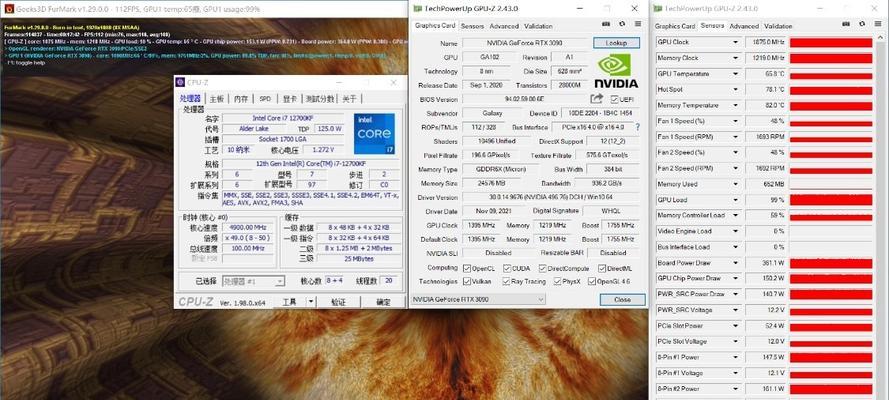Open hamburger menu in Graphics Card GPU-Z window
This screenshot has width=889, height=400.
[x=638, y=24]
